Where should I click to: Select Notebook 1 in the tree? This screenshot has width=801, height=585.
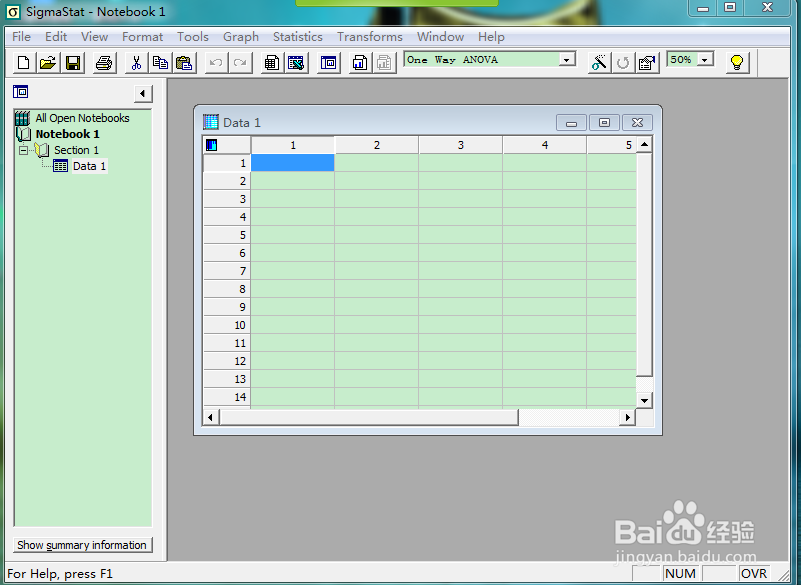point(67,134)
